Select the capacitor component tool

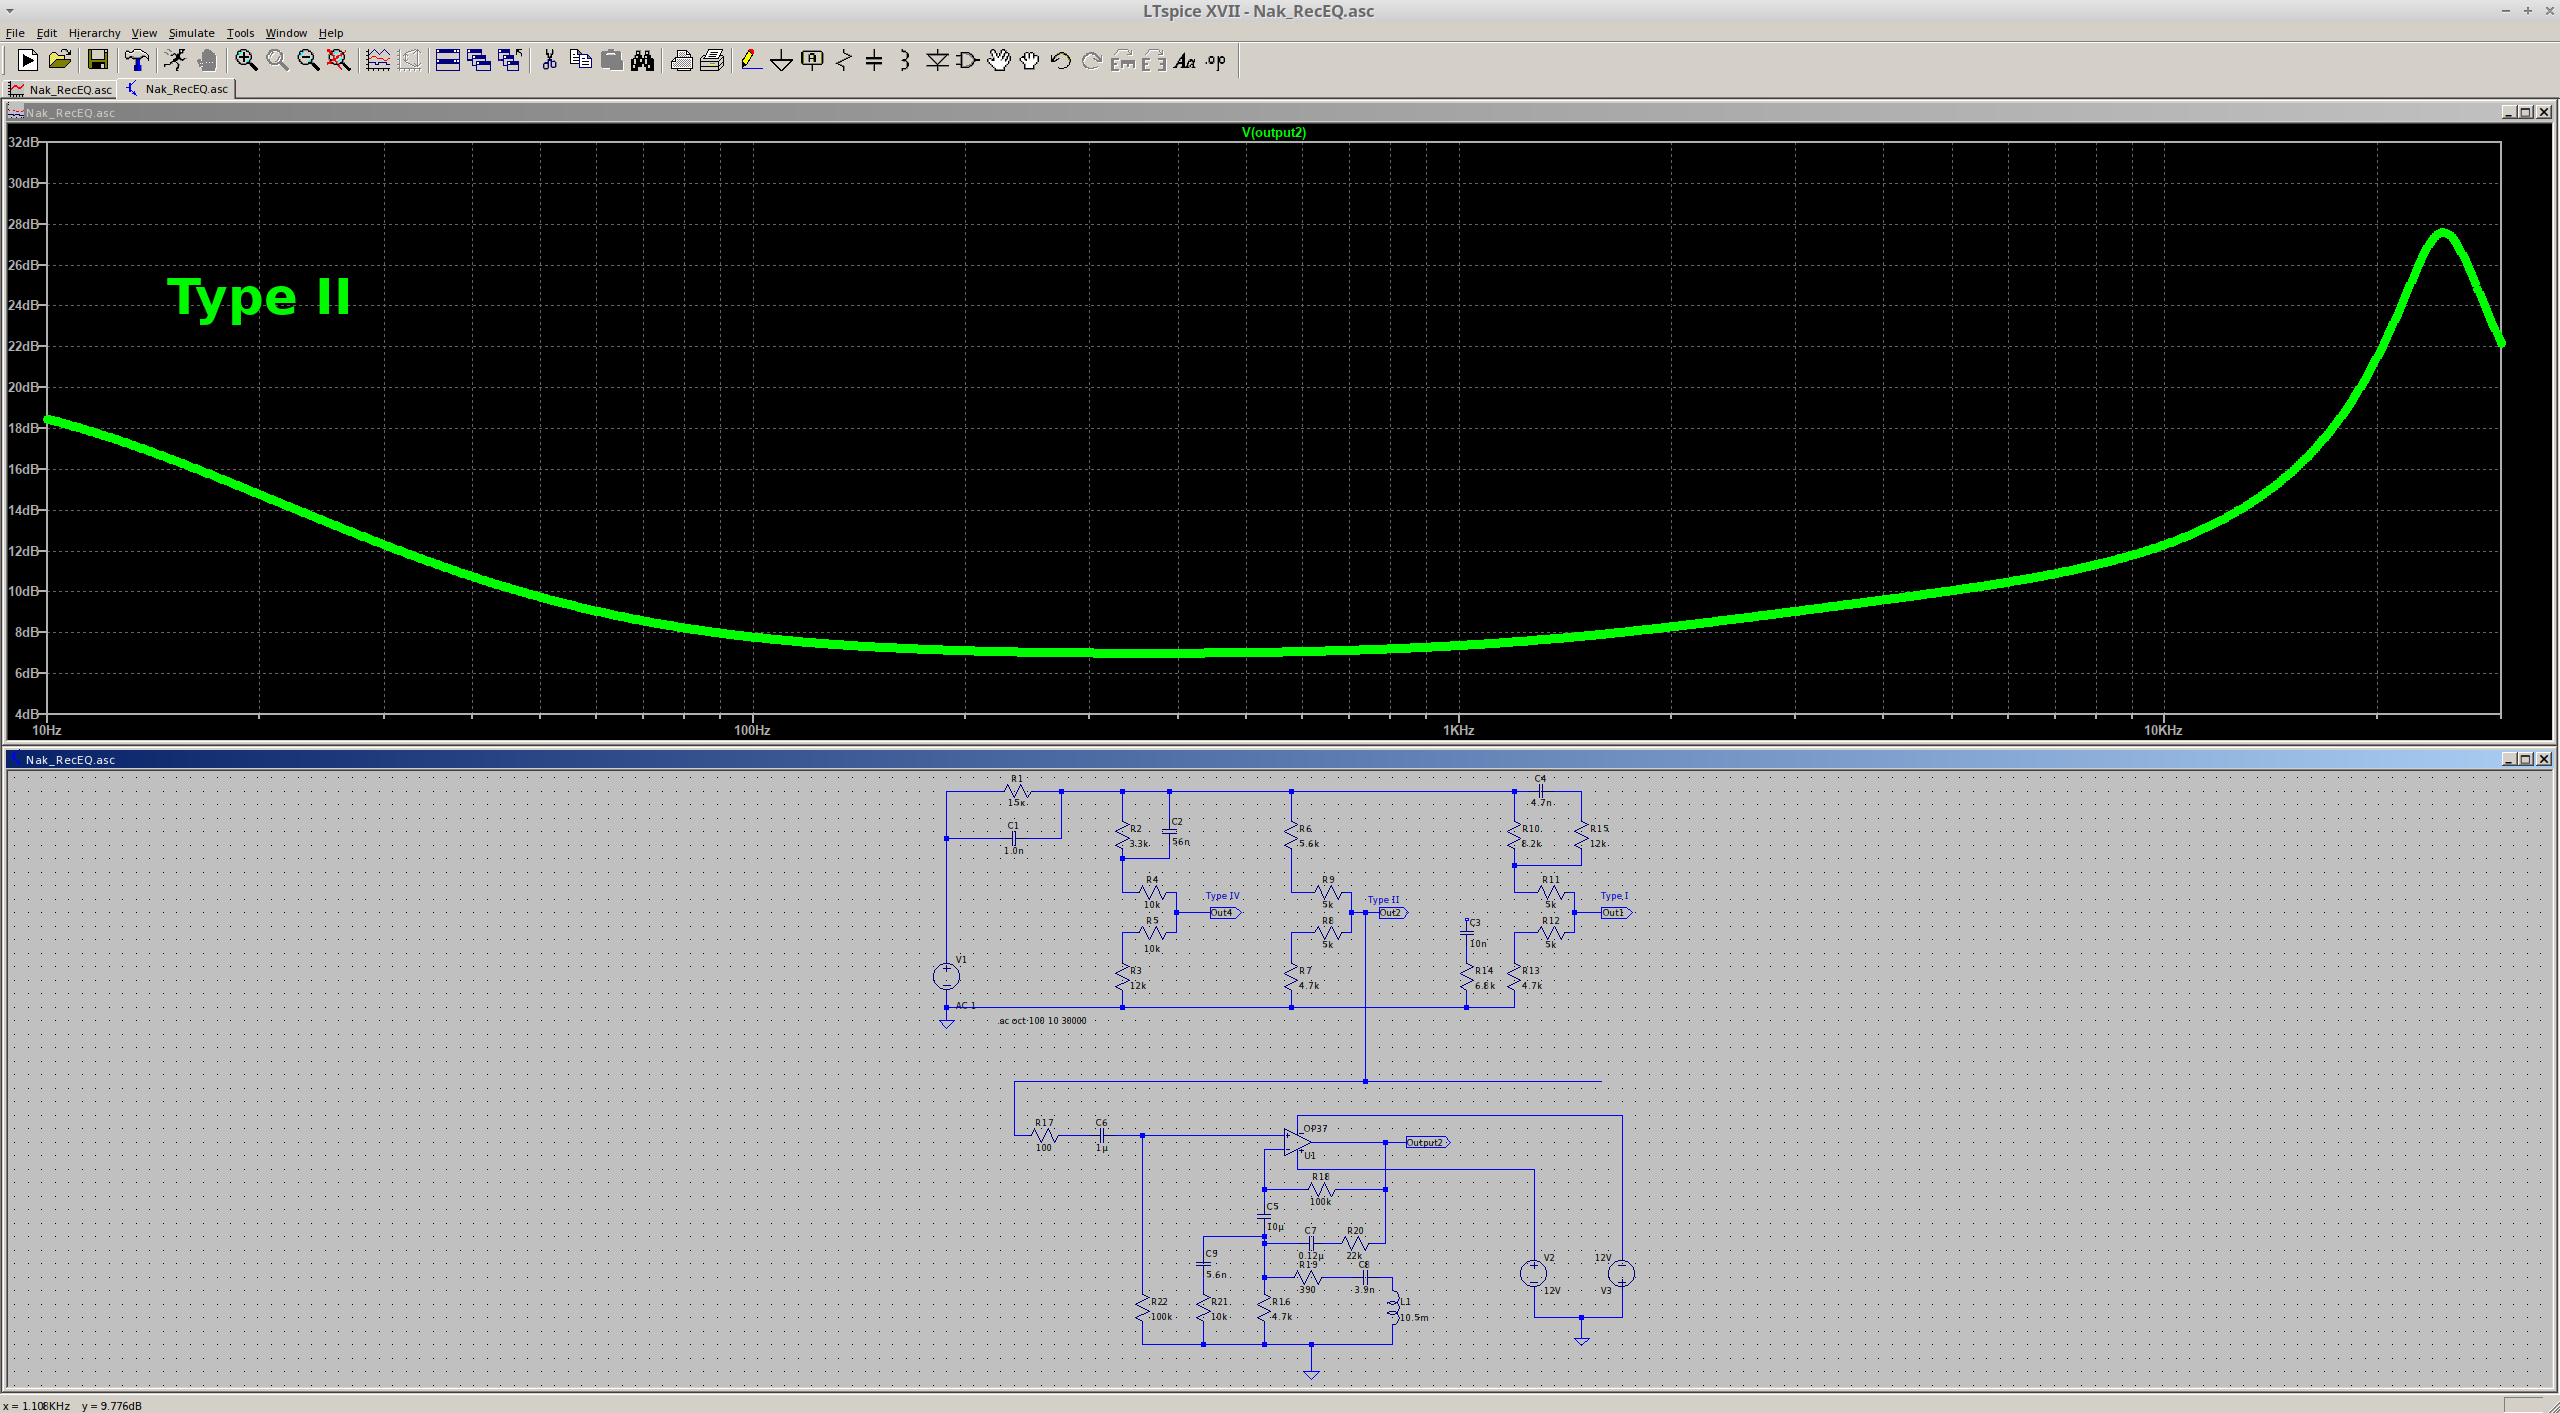874,61
